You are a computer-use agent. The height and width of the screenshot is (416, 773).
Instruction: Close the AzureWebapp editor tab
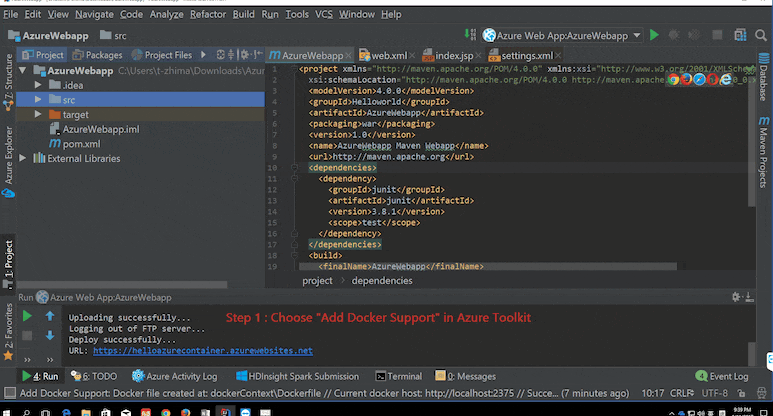click(349, 56)
